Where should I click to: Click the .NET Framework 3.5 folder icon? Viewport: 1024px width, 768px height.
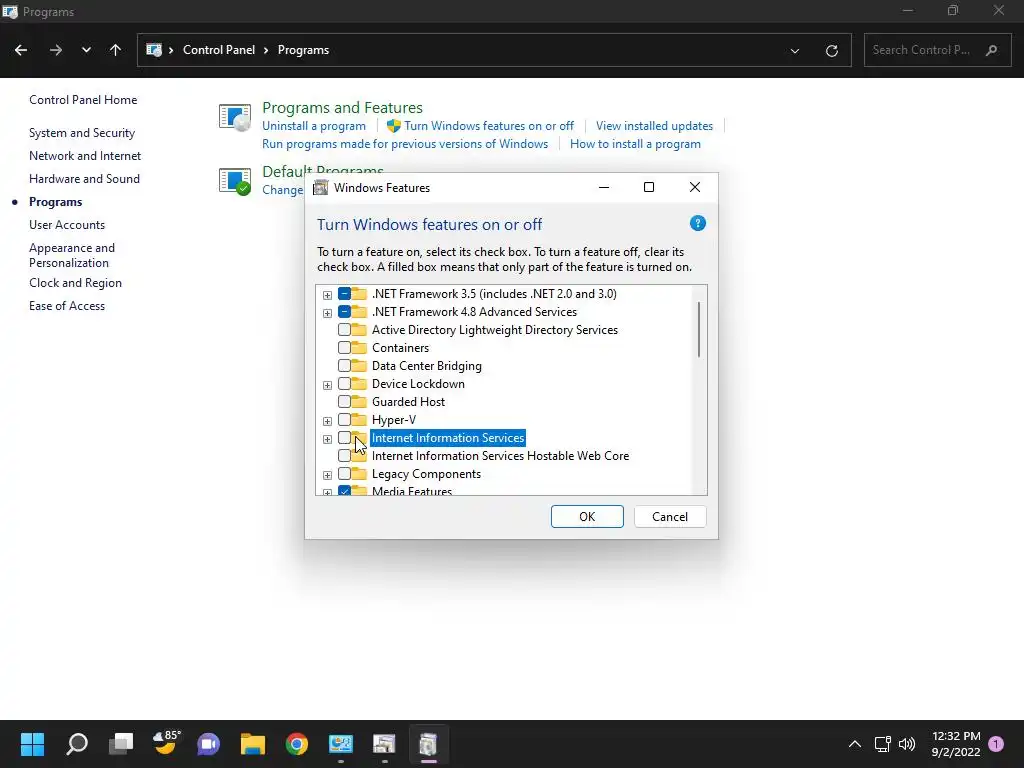[359, 294]
